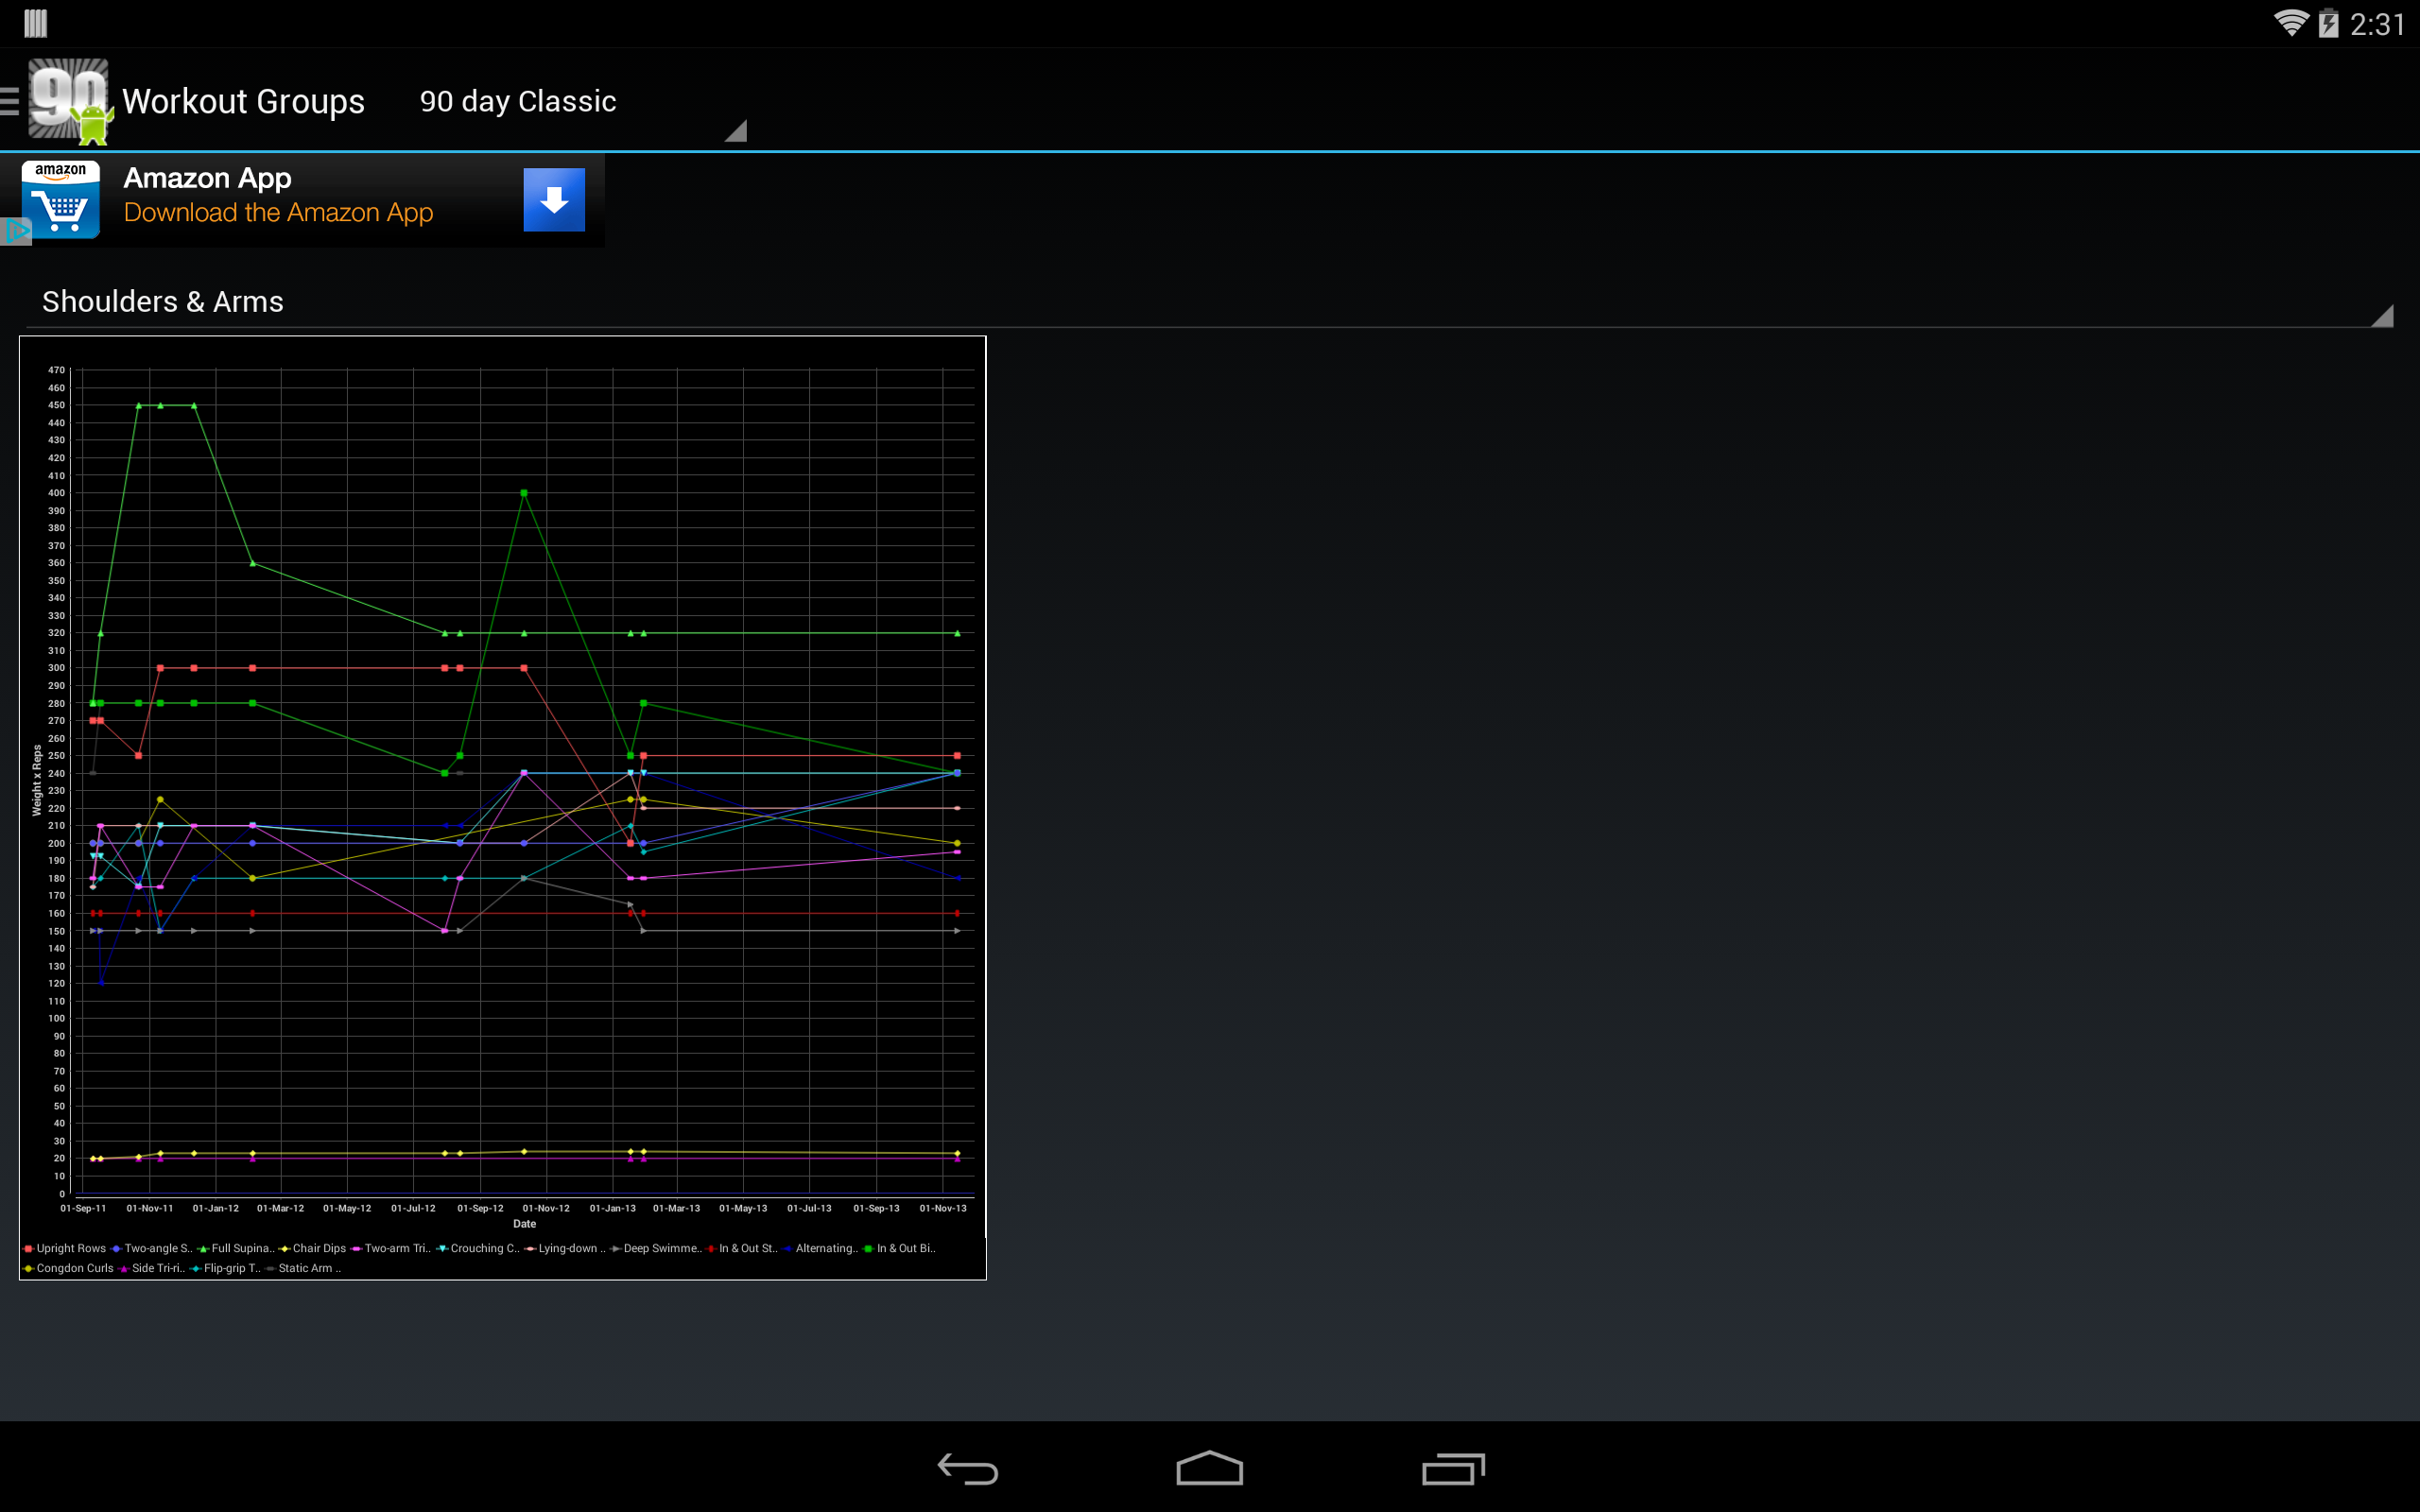Select the Chair Dips legend entry
This screenshot has height=1512, width=2420.
click(x=317, y=1248)
